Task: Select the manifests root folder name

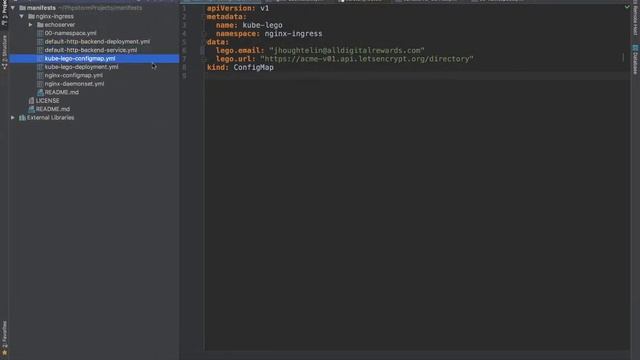Action: tap(41, 8)
